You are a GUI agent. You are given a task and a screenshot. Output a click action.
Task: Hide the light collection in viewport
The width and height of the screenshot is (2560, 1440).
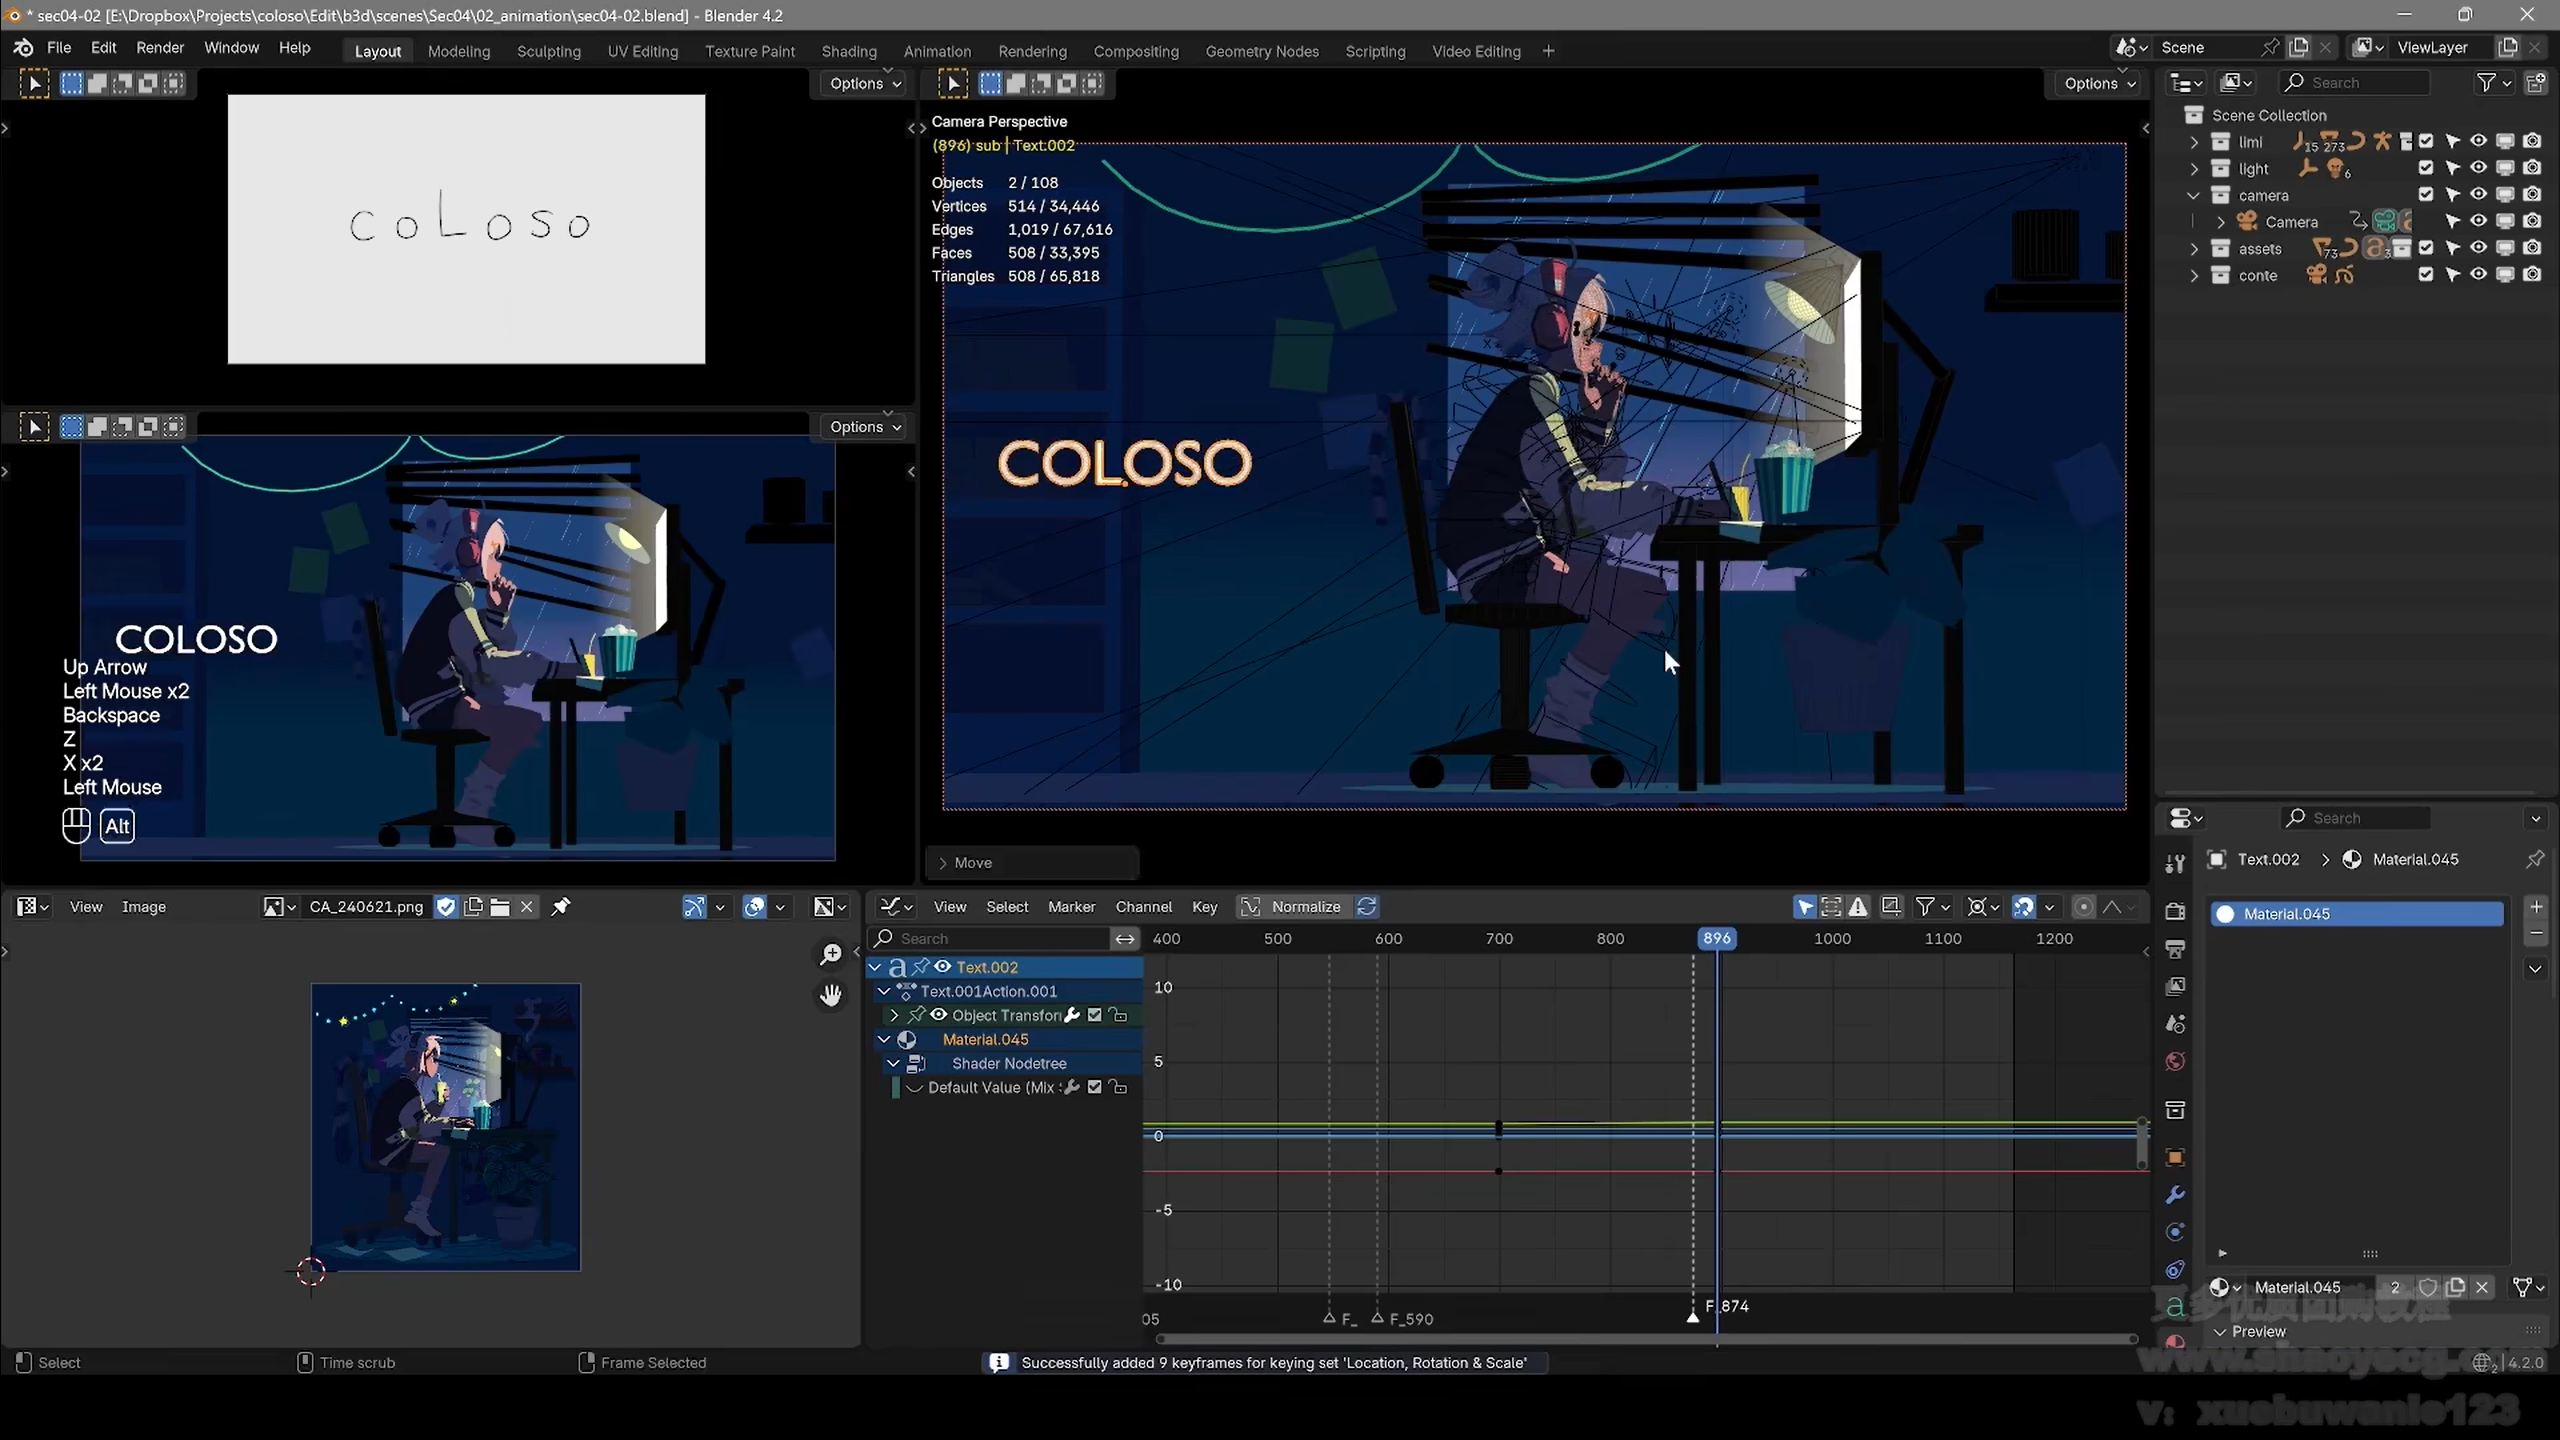(x=2478, y=168)
